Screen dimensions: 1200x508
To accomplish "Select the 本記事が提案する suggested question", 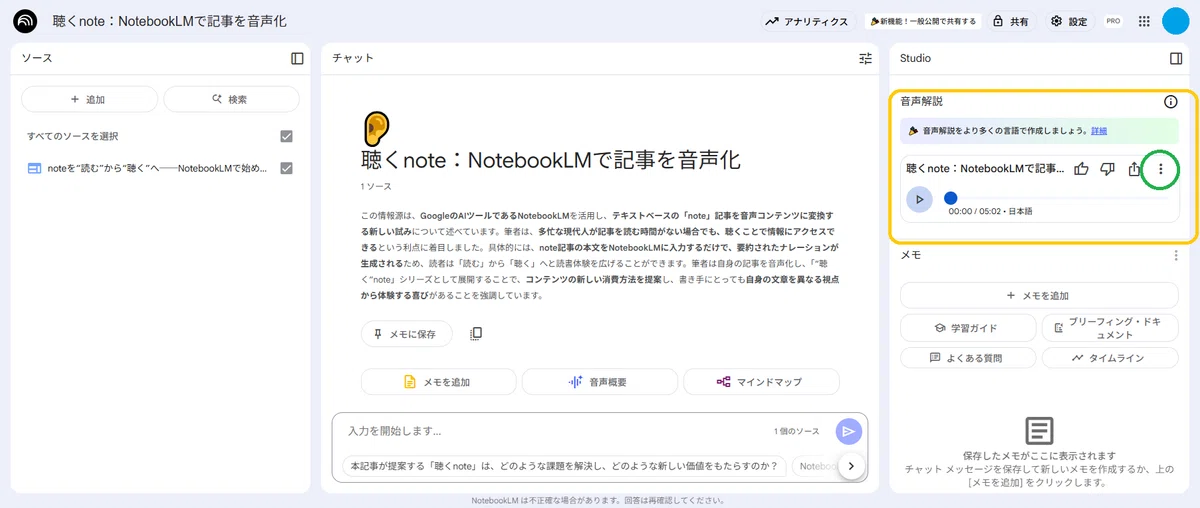I will tap(563, 466).
